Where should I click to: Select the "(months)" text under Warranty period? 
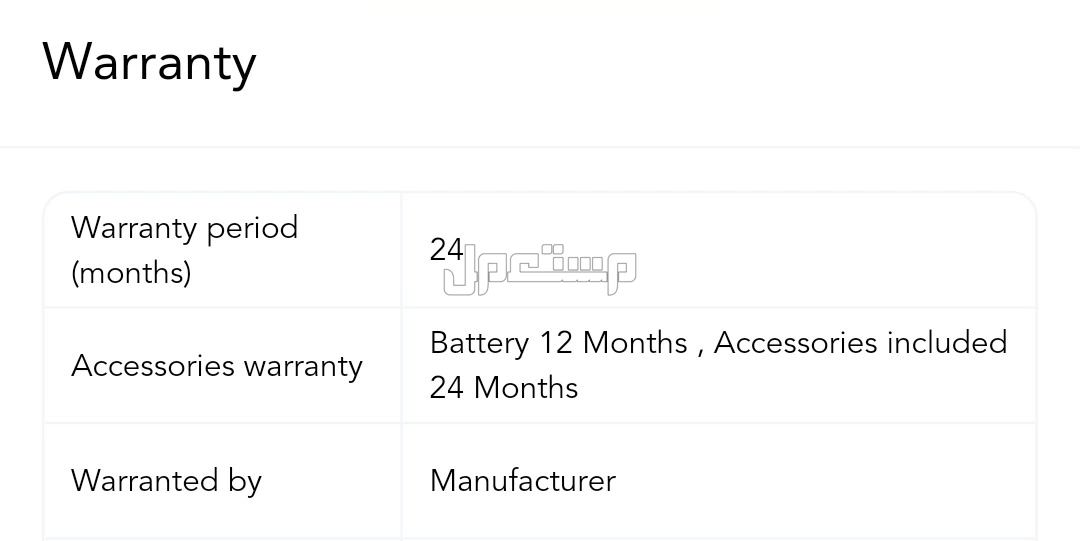click(x=130, y=273)
